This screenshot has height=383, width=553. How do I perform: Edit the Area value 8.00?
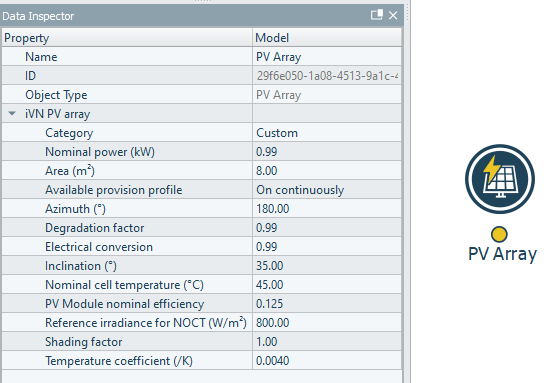(327, 171)
